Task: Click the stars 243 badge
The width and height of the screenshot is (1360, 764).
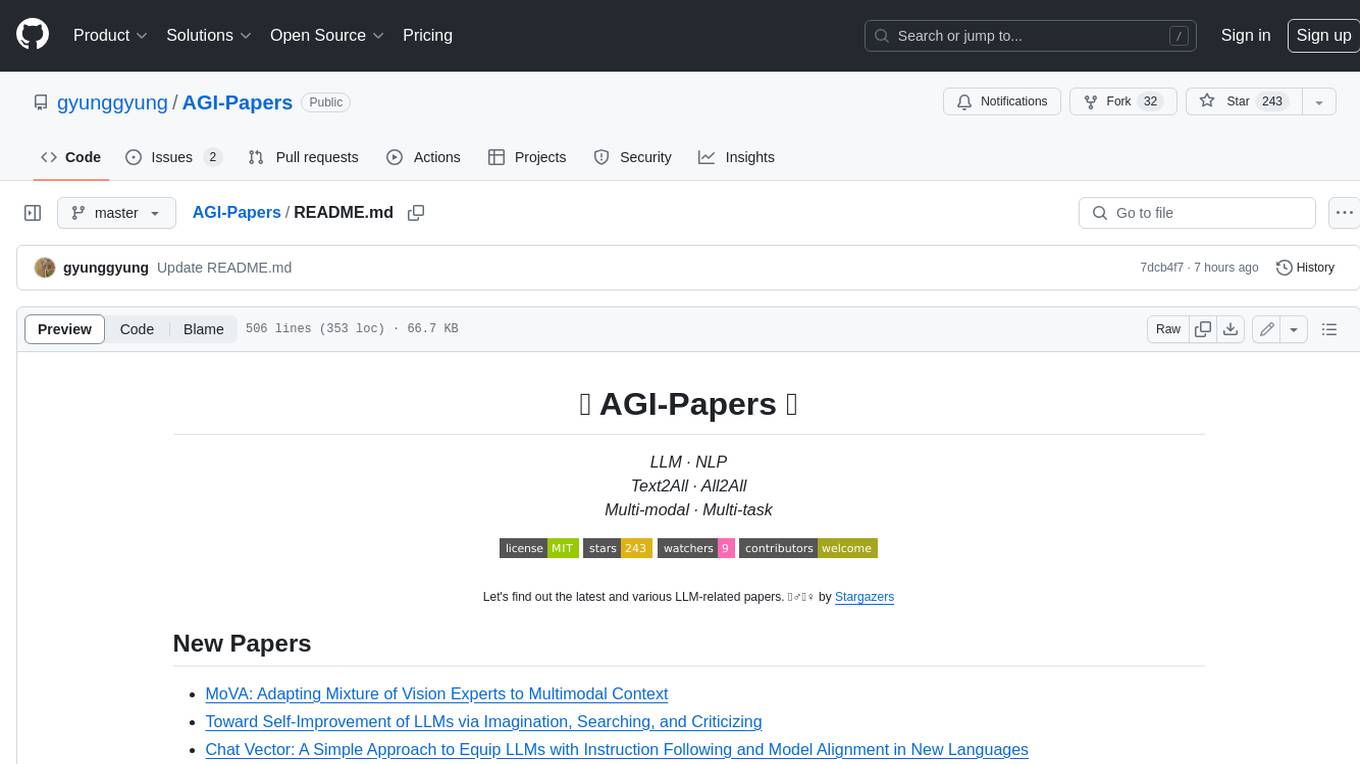Action: tap(618, 548)
